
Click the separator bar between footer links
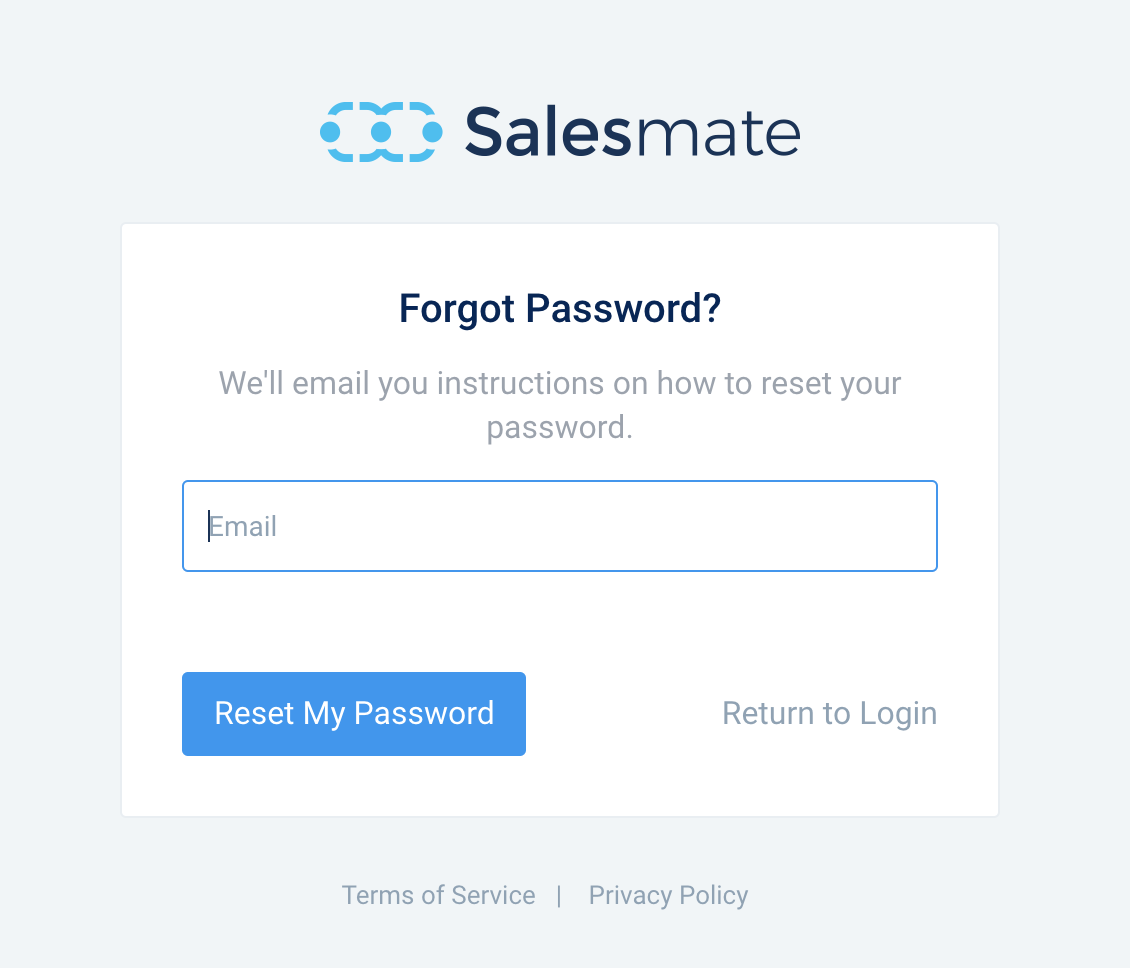click(x=559, y=896)
